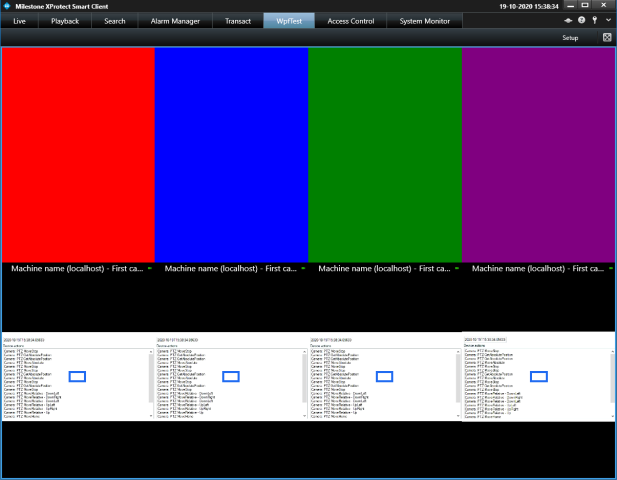
Task: Open the System Monitor tab
Action: point(425,21)
